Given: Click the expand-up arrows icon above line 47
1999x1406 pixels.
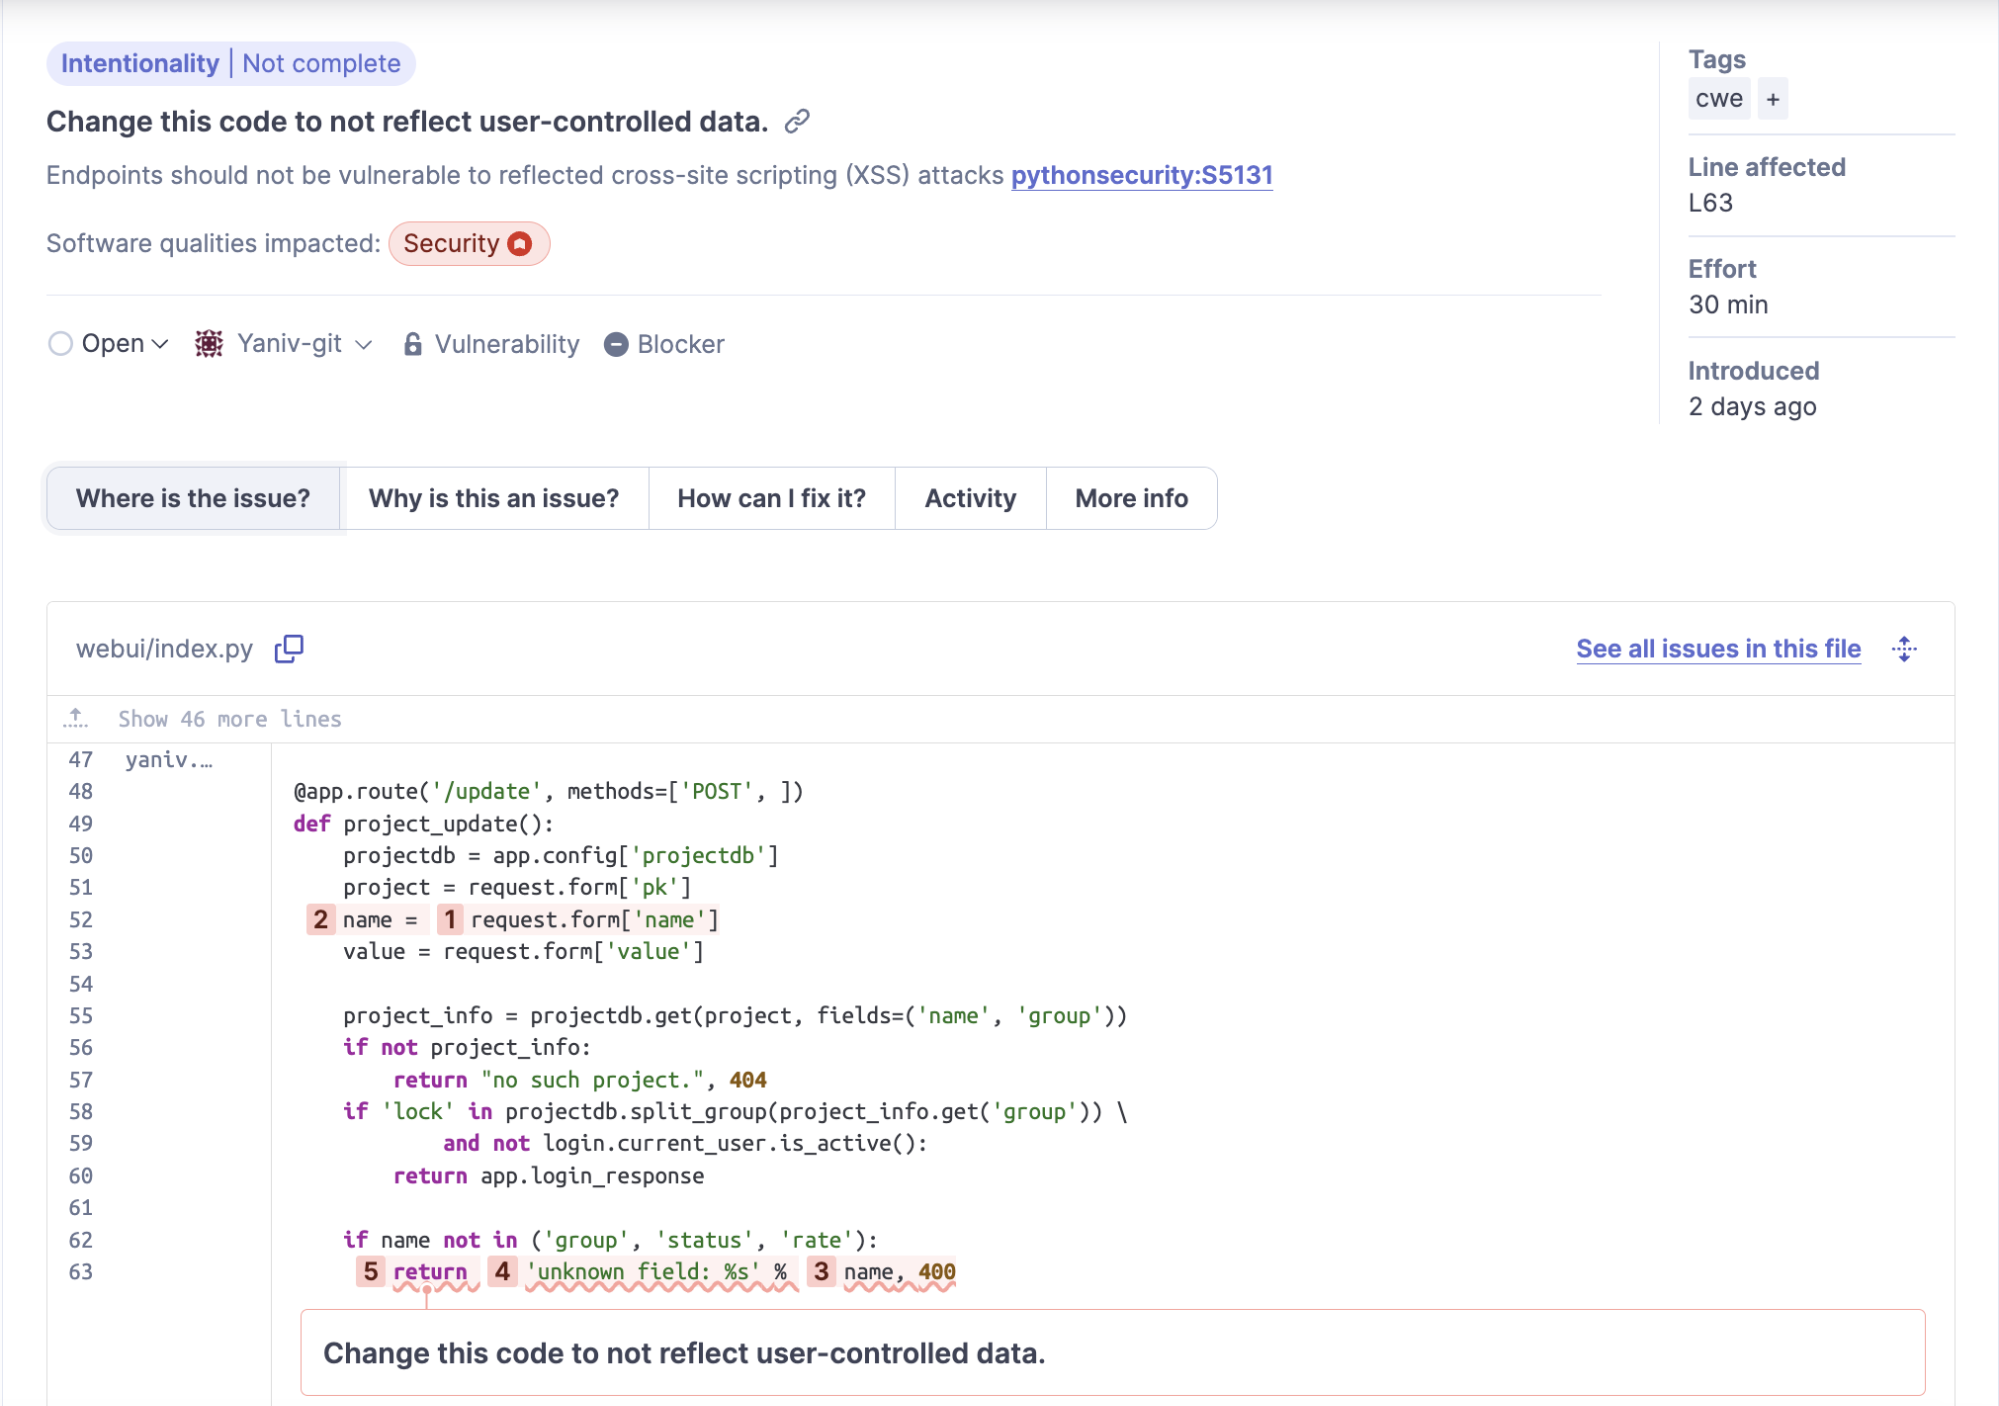Looking at the screenshot, I should click(x=76, y=718).
